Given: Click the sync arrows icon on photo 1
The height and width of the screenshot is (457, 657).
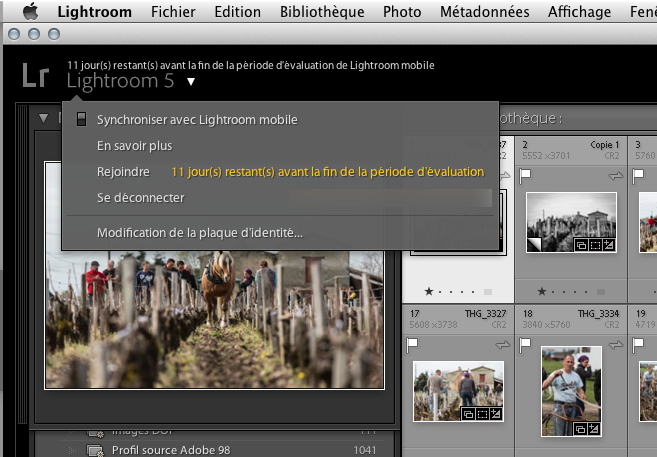Looking at the screenshot, I should (x=505, y=176).
